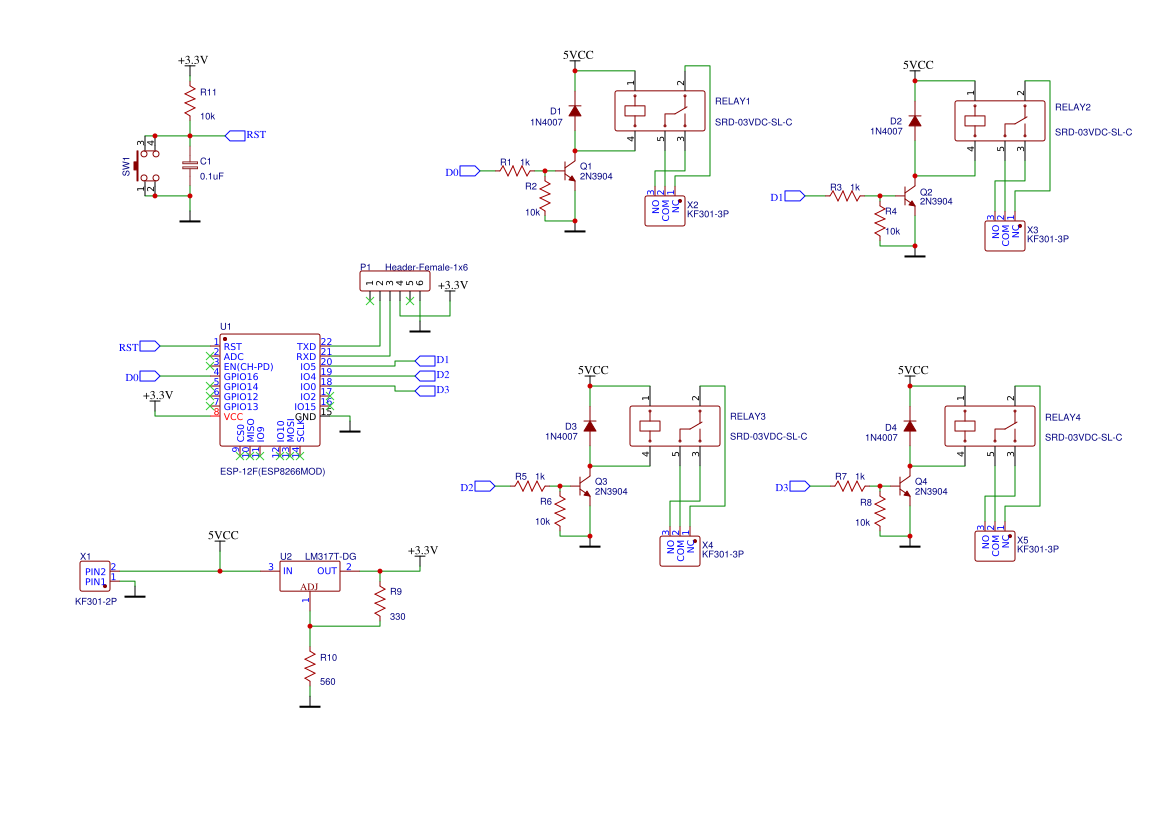Select diode D4 1N4007 symbol
This screenshot has height=828, width=1169.
click(x=910, y=426)
